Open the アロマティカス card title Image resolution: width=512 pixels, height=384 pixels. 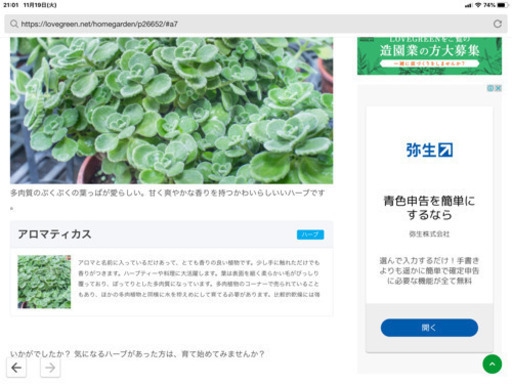[x=55, y=234]
